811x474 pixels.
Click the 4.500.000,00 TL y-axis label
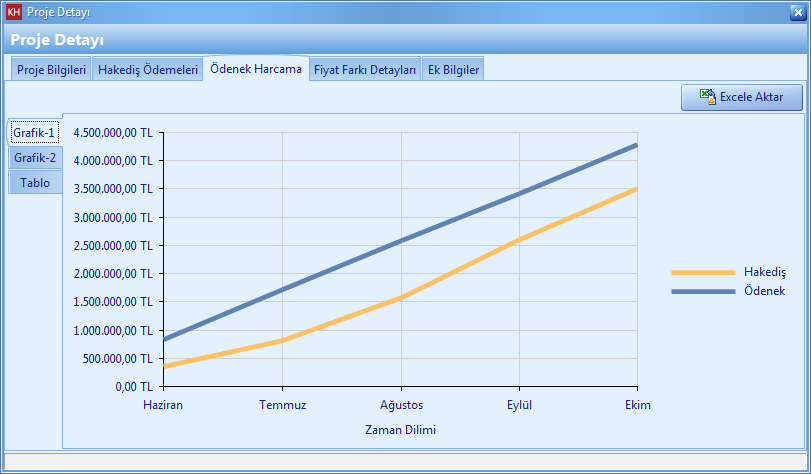pos(113,132)
